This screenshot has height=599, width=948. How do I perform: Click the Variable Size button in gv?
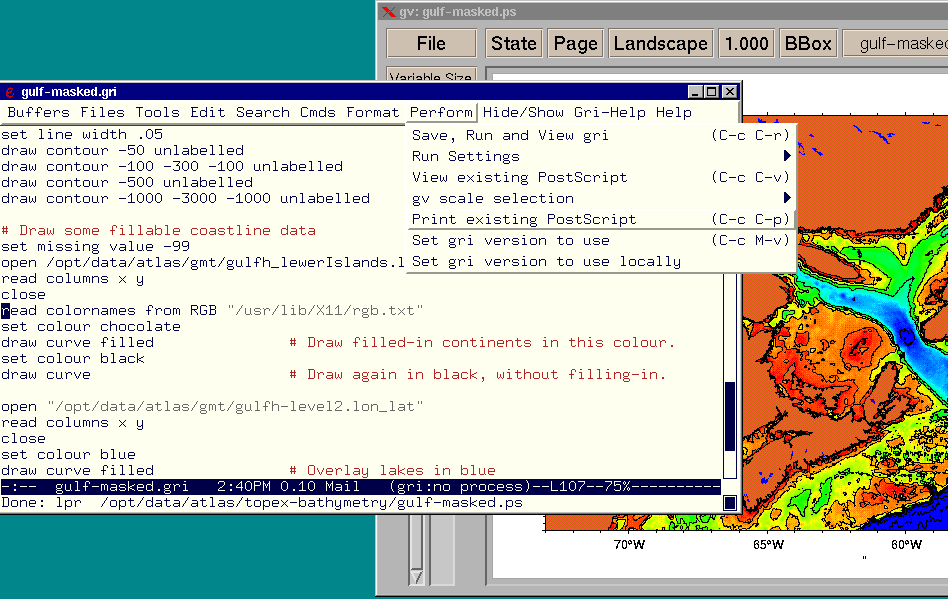[x=431, y=76]
